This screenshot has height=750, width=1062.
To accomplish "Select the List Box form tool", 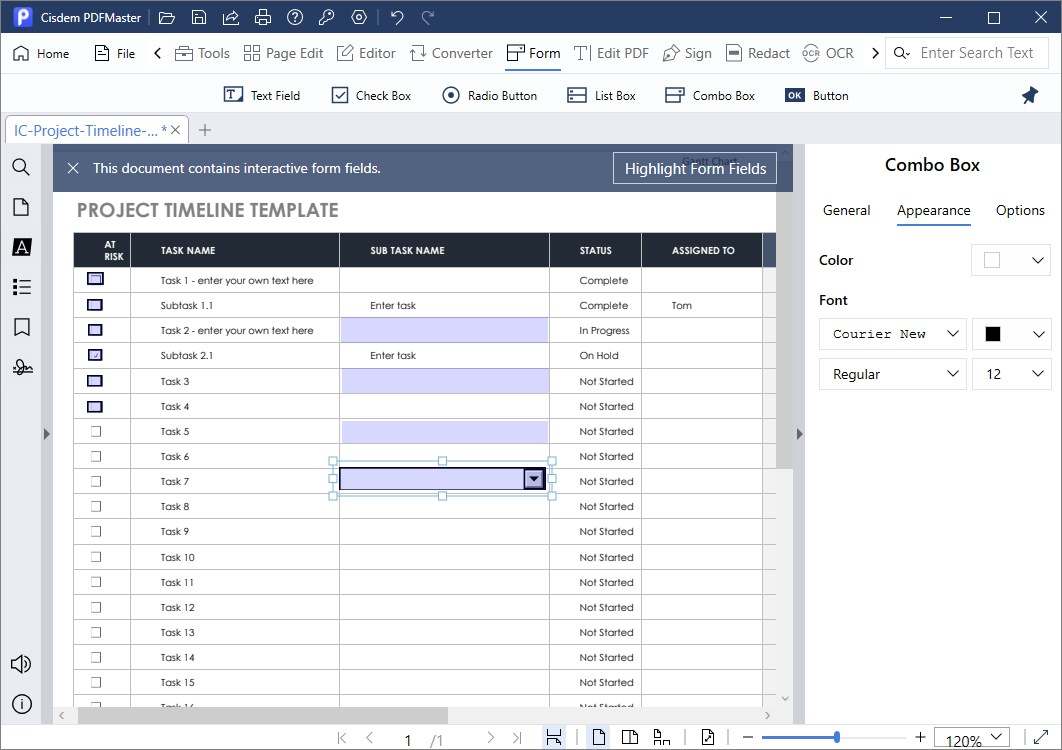I will click(x=601, y=96).
